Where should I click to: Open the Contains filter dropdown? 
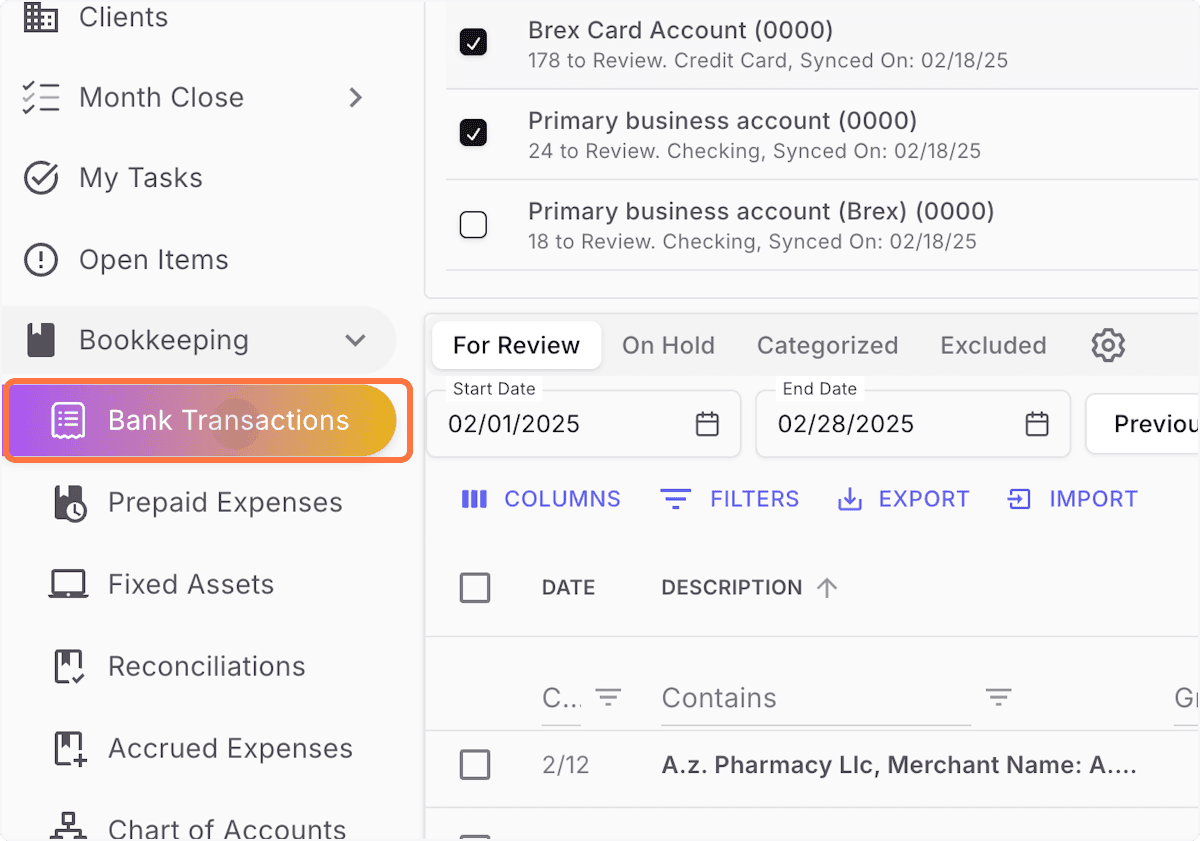999,697
